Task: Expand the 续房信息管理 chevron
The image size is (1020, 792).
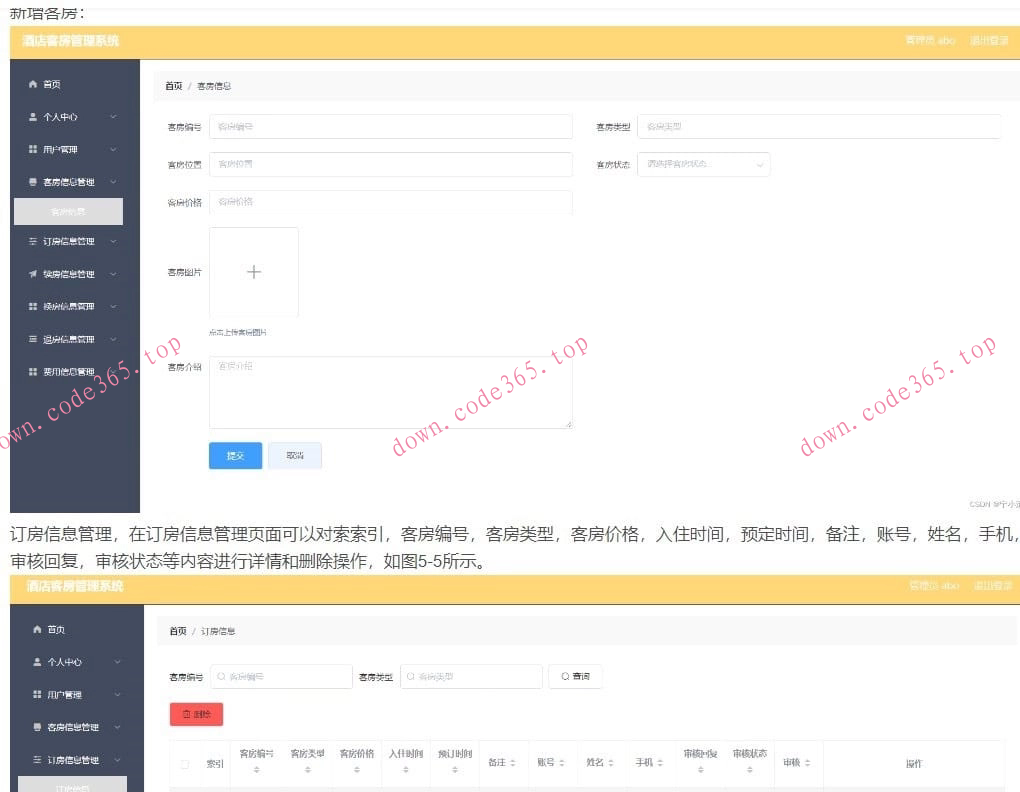Action: [x=113, y=274]
